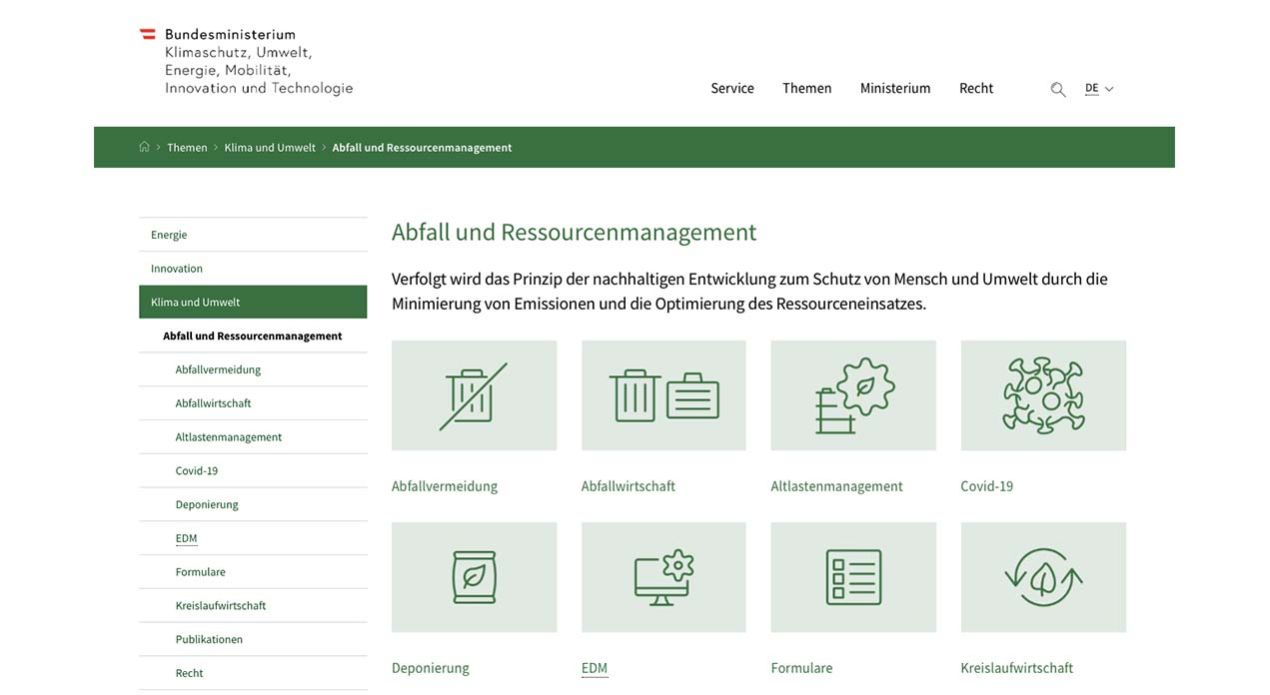Open Kreislaufwirtschaft in the sidebar
Image resolution: width=1270 pixels, height=695 pixels.
[253, 606]
